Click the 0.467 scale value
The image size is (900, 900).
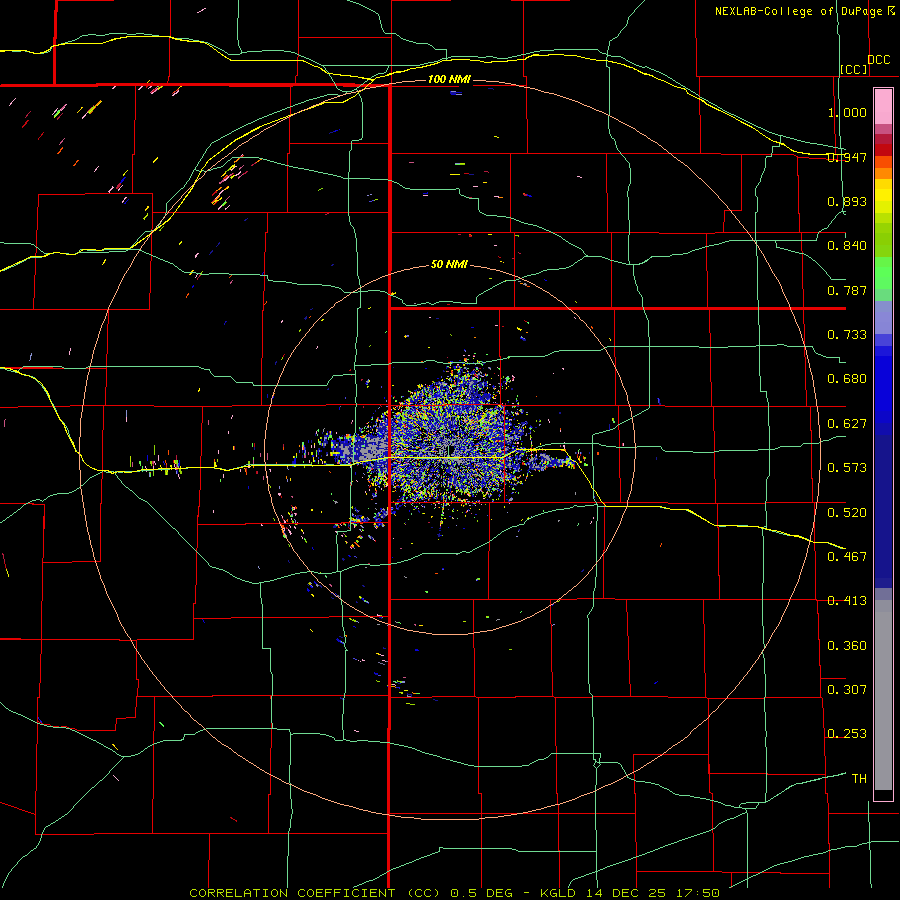pos(847,557)
